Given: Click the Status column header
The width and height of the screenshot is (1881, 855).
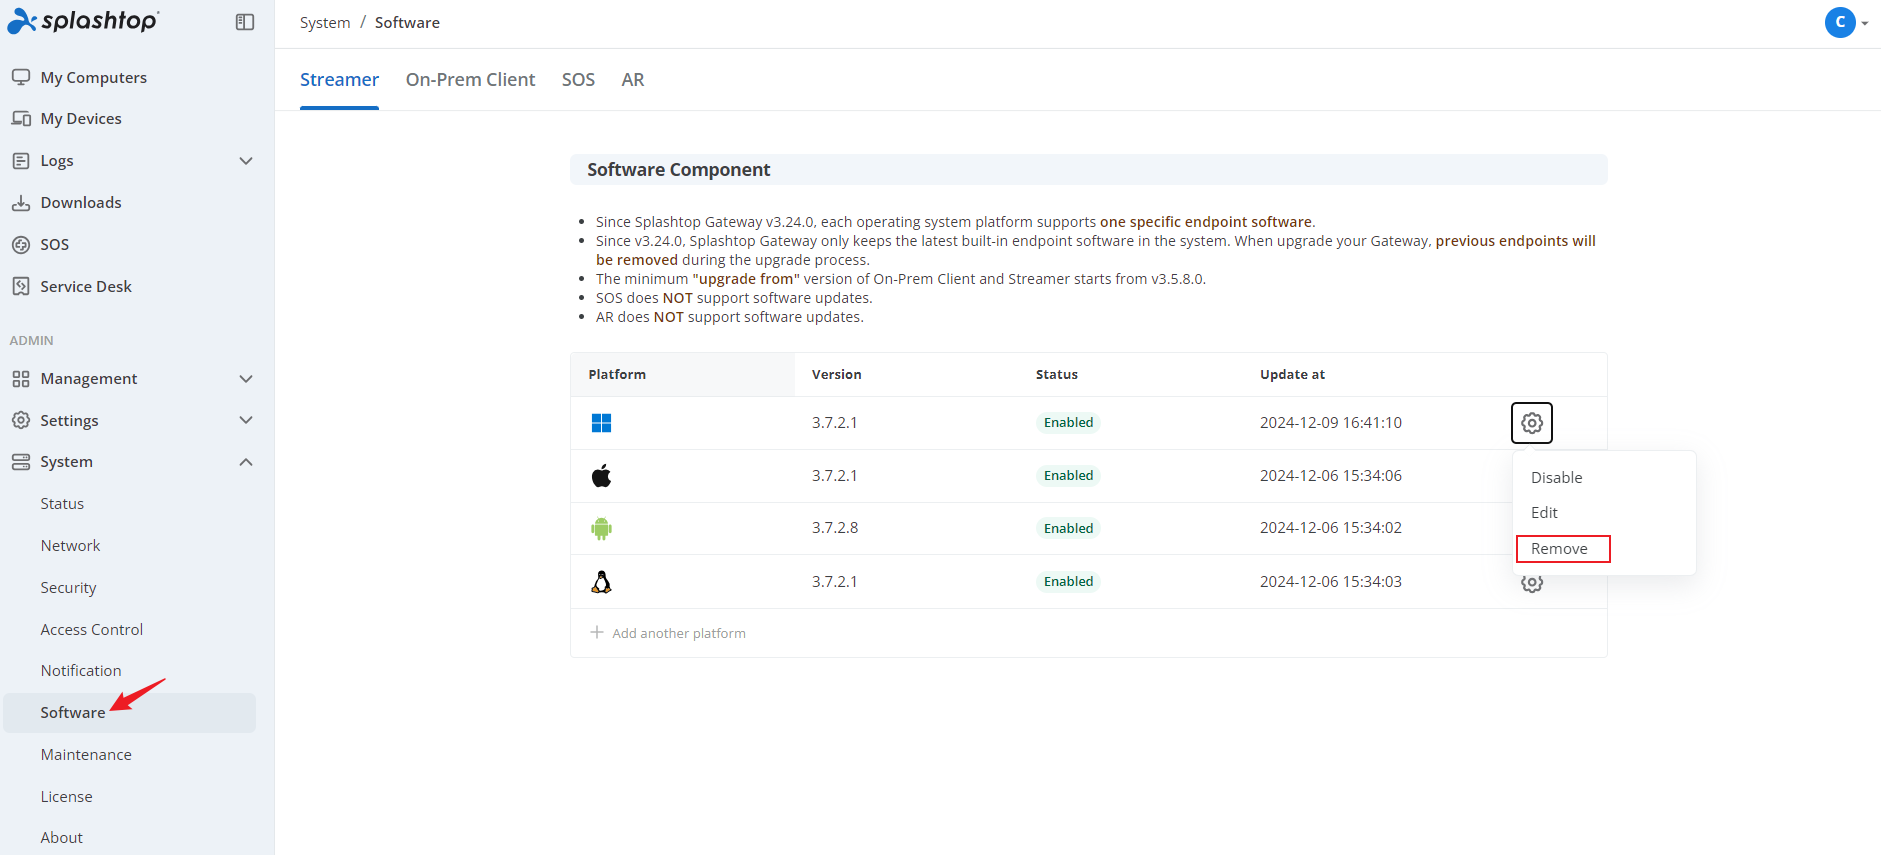Looking at the screenshot, I should click(x=1057, y=375).
